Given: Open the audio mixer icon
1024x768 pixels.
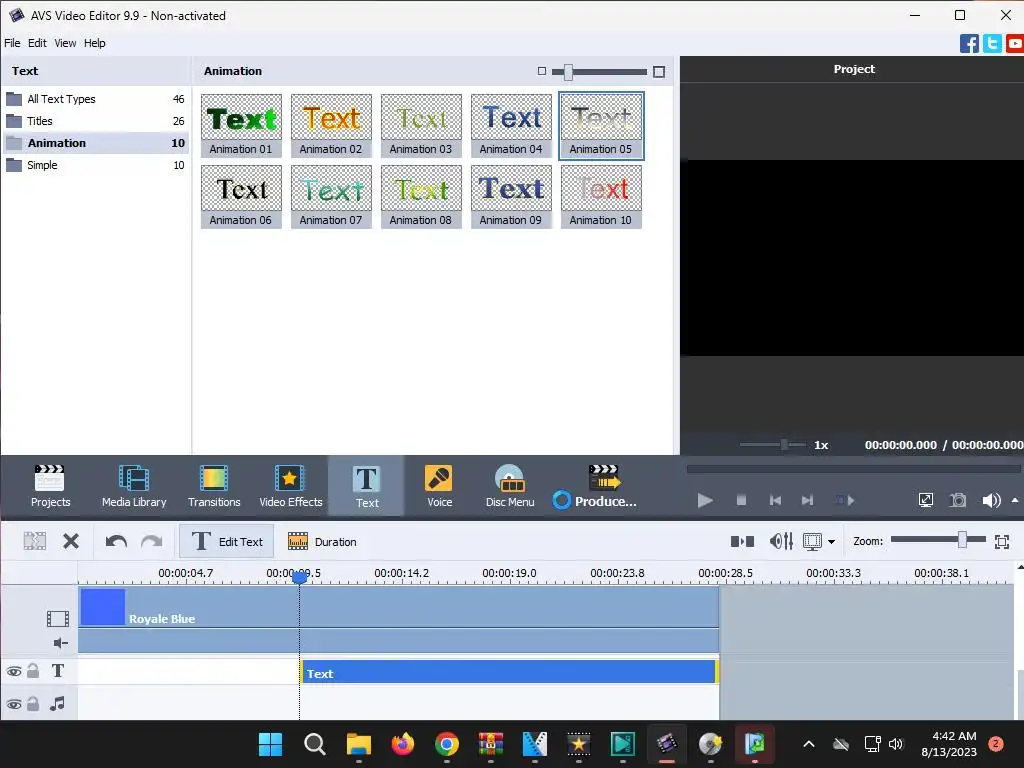Looking at the screenshot, I should [781, 541].
